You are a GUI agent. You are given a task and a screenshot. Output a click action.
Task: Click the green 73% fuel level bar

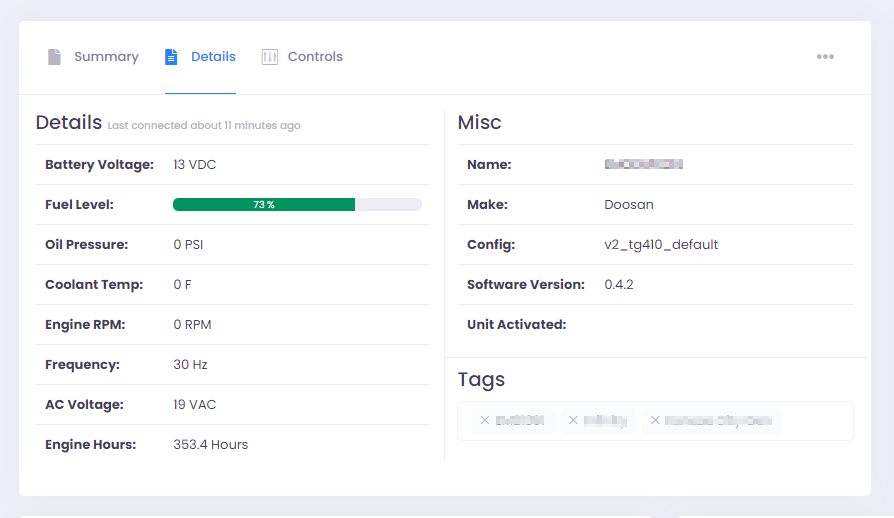(x=264, y=204)
